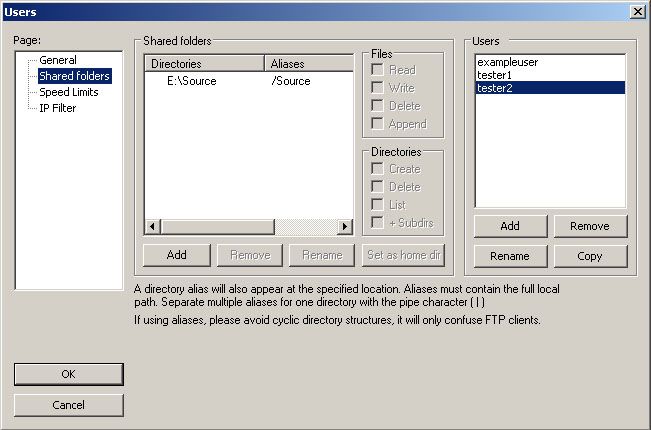This screenshot has width=651, height=430.
Task: Select Shared folders in the page tree
Action: [74, 76]
